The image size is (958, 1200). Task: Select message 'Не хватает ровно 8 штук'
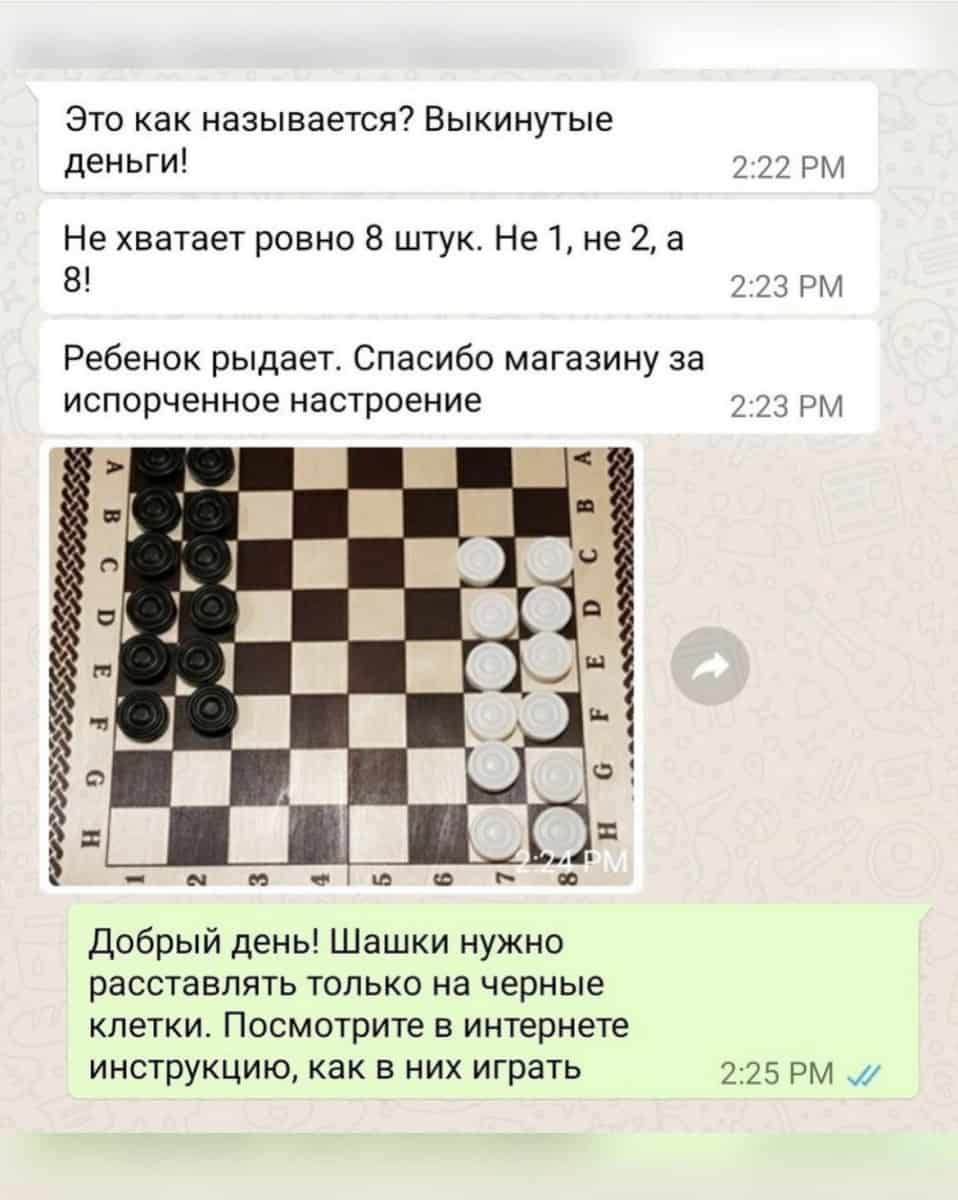click(458, 257)
